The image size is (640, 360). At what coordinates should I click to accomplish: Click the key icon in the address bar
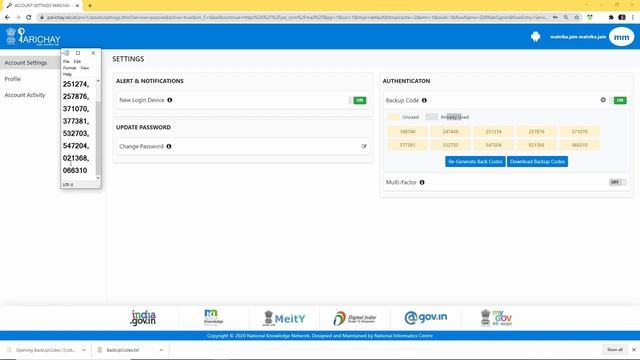(555, 18)
